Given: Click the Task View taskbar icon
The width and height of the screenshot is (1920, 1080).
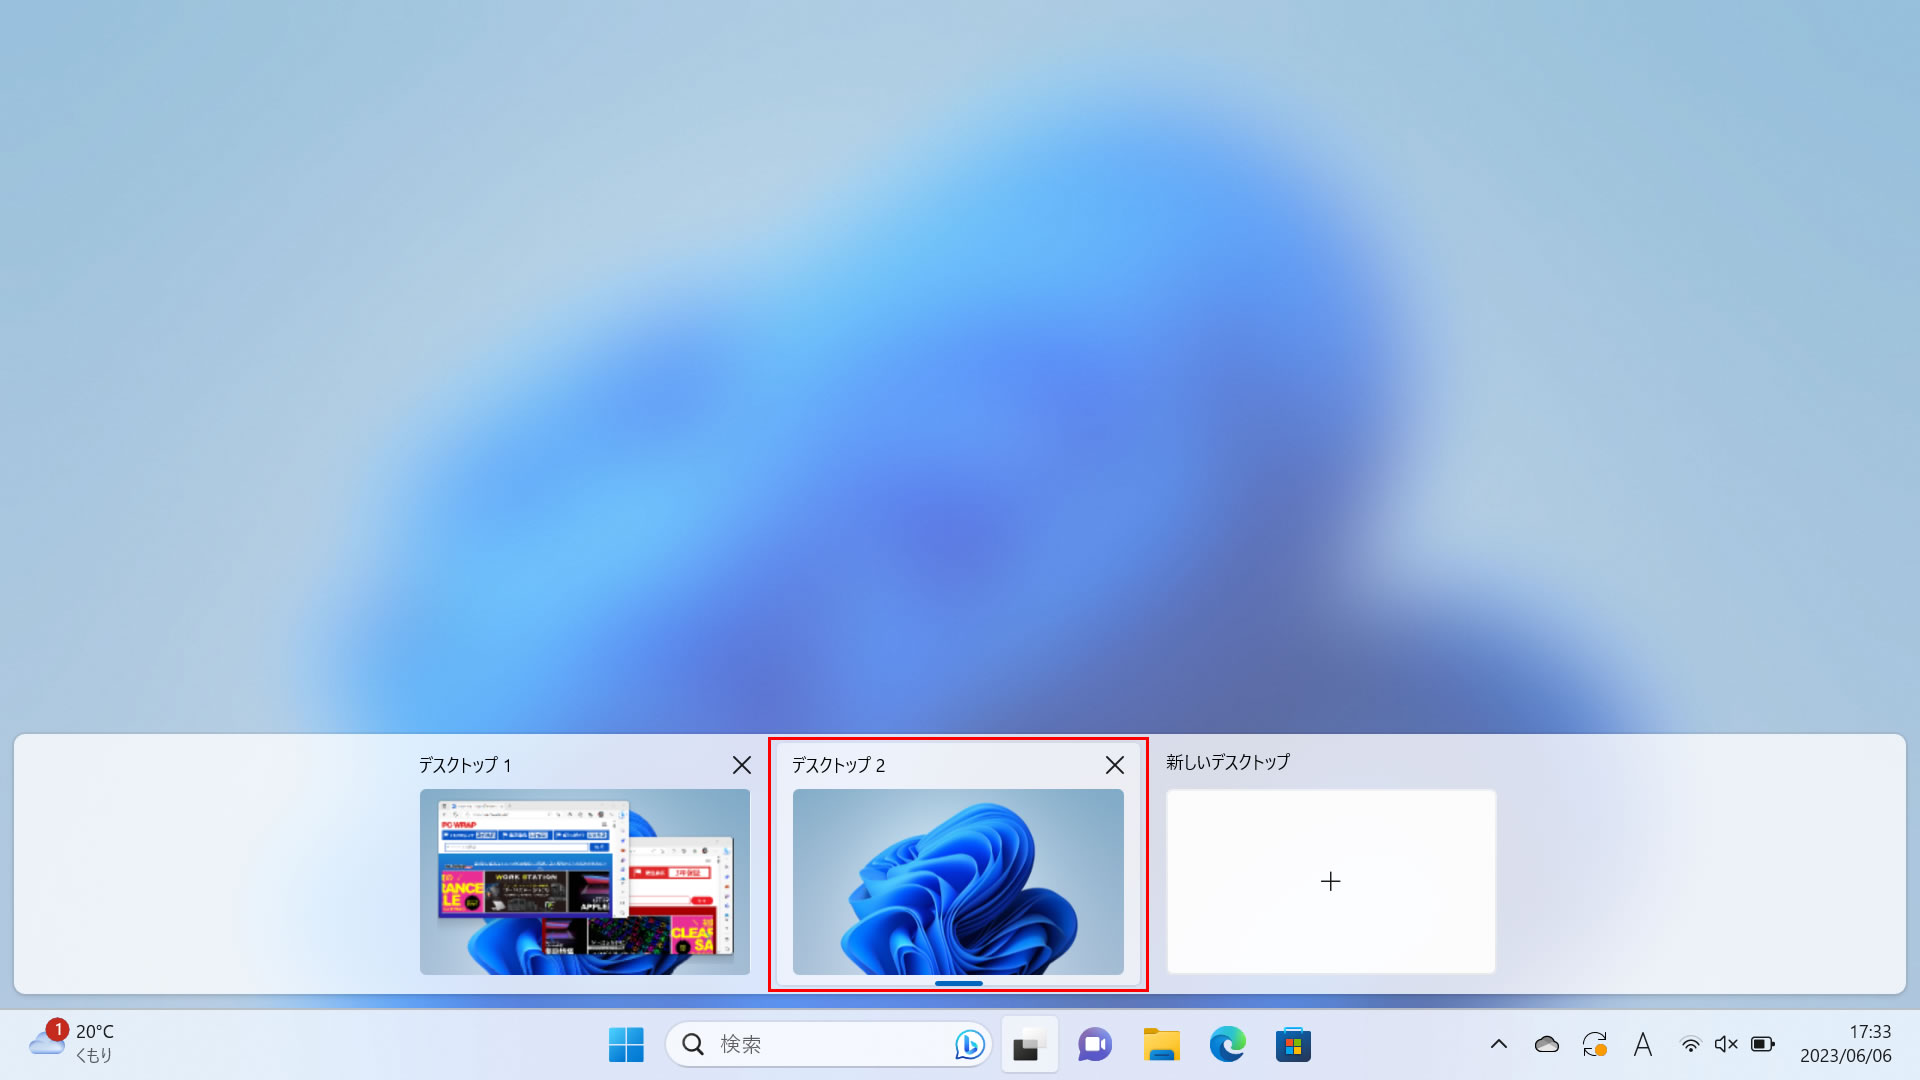Looking at the screenshot, I should point(1029,1045).
